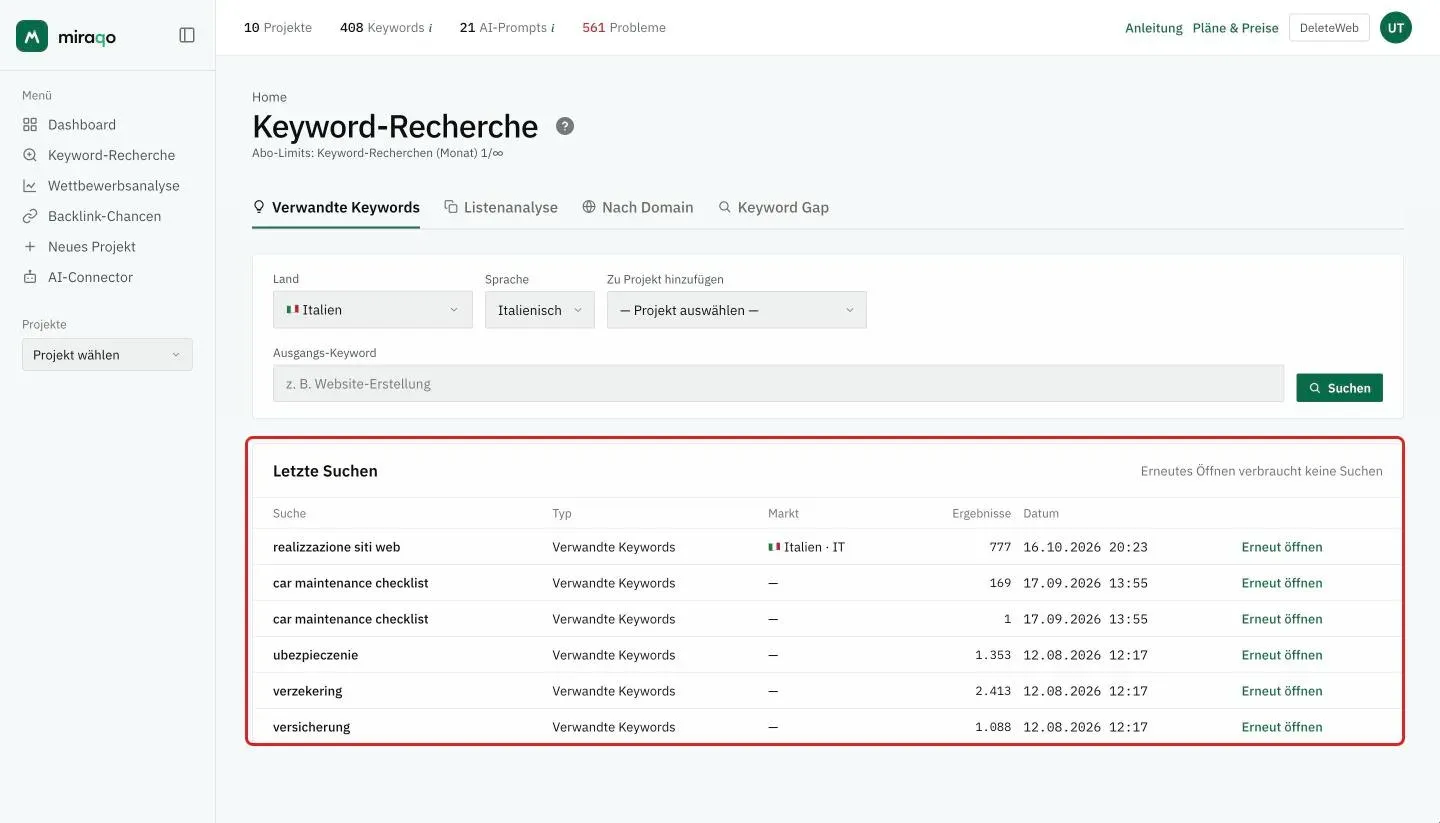Select the Verwandte Keywords tab
The height and width of the screenshot is (823, 1440).
click(x=336, y=208)
